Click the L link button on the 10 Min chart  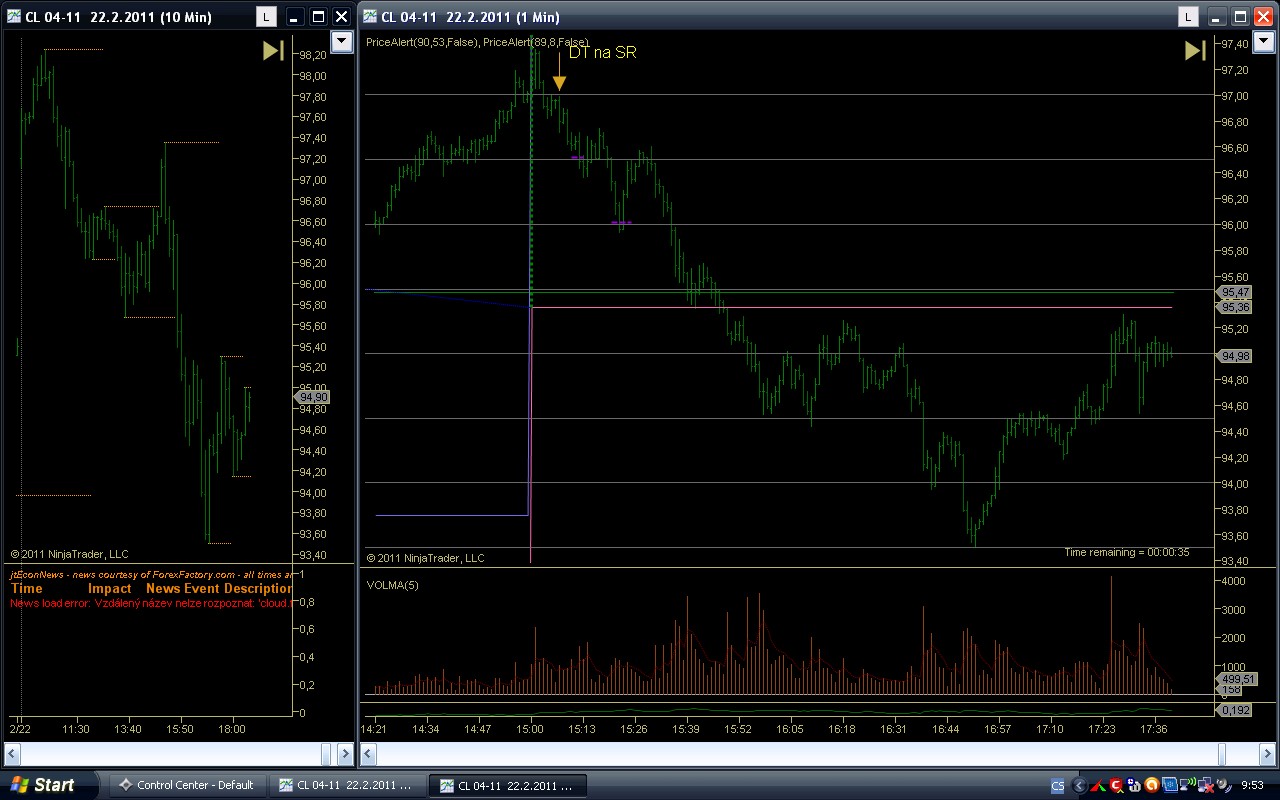click(266, 17)
